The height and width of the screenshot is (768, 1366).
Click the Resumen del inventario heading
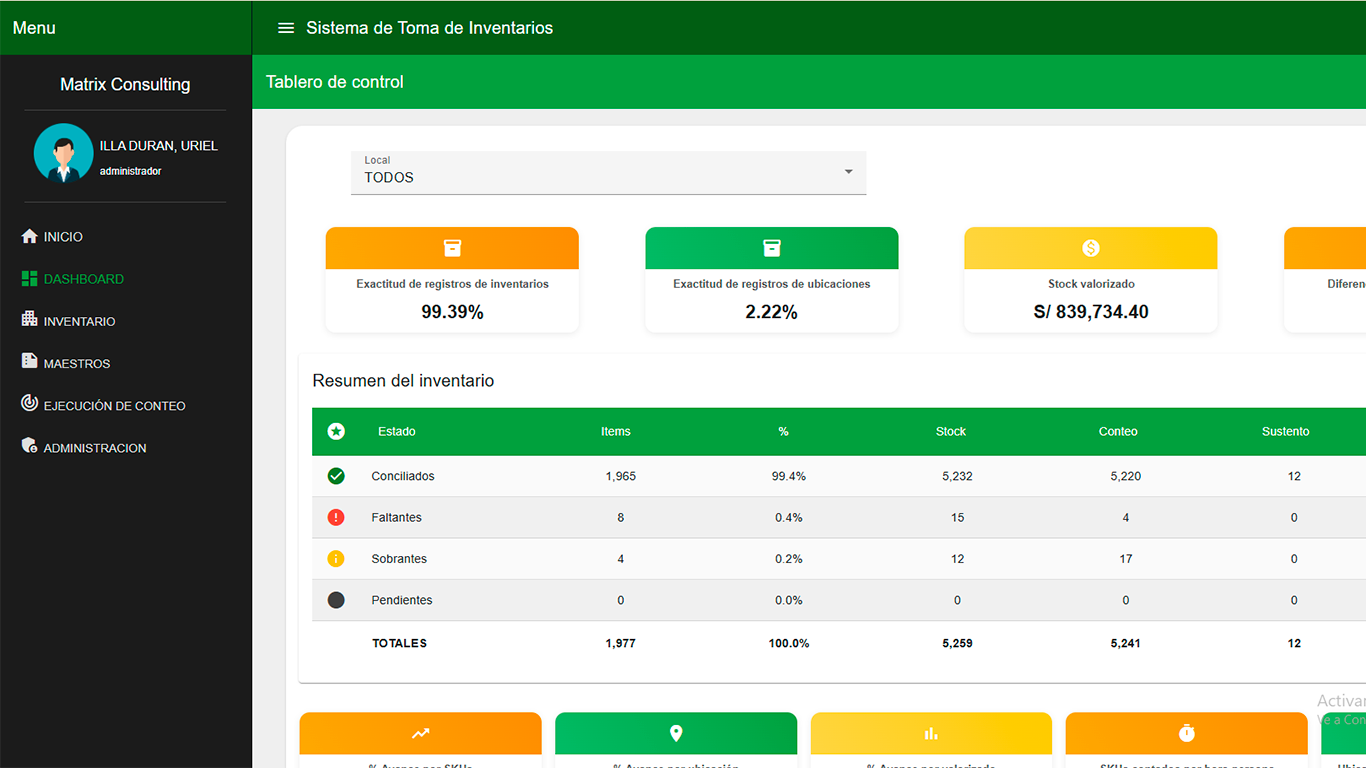pyautogui.click(x=403, y=380)
